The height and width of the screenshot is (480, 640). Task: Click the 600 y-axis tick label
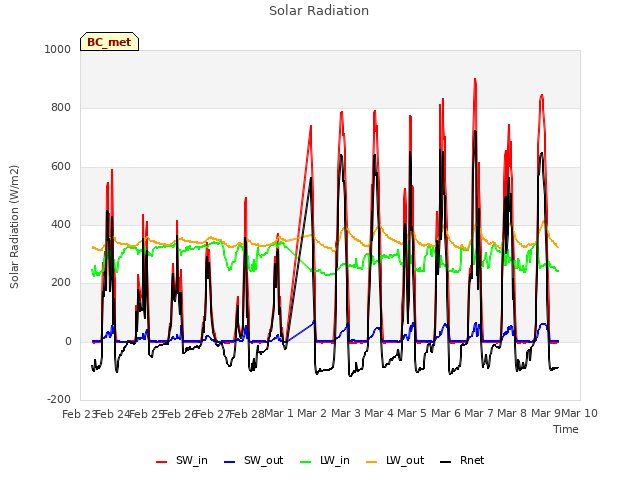pos(61,167)
